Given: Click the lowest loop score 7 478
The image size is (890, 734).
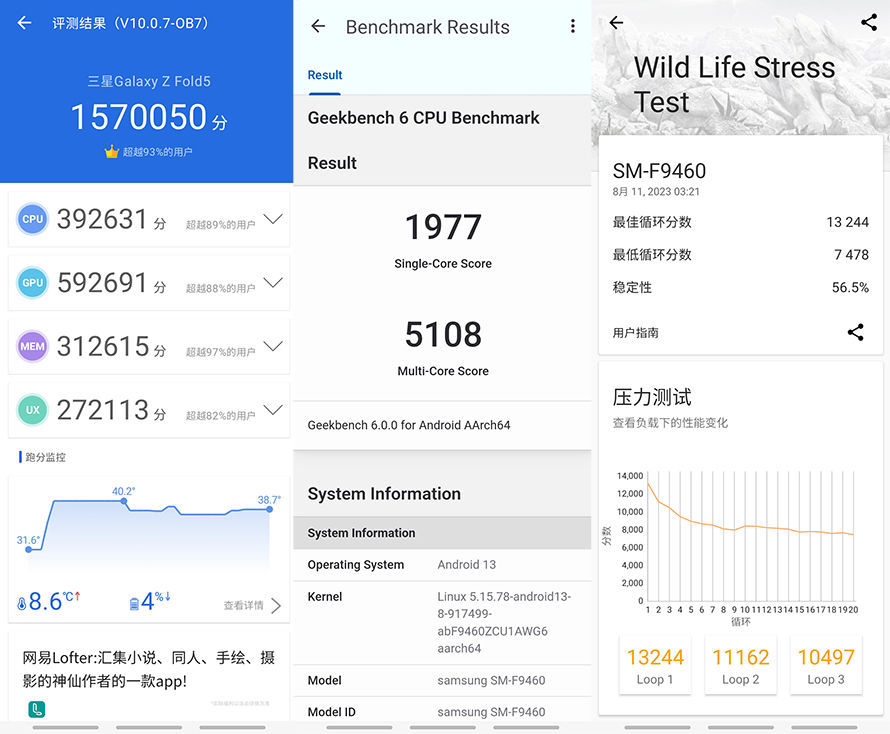Looking at the screenshot, I should pyautogui.click(x=851, y=255).
